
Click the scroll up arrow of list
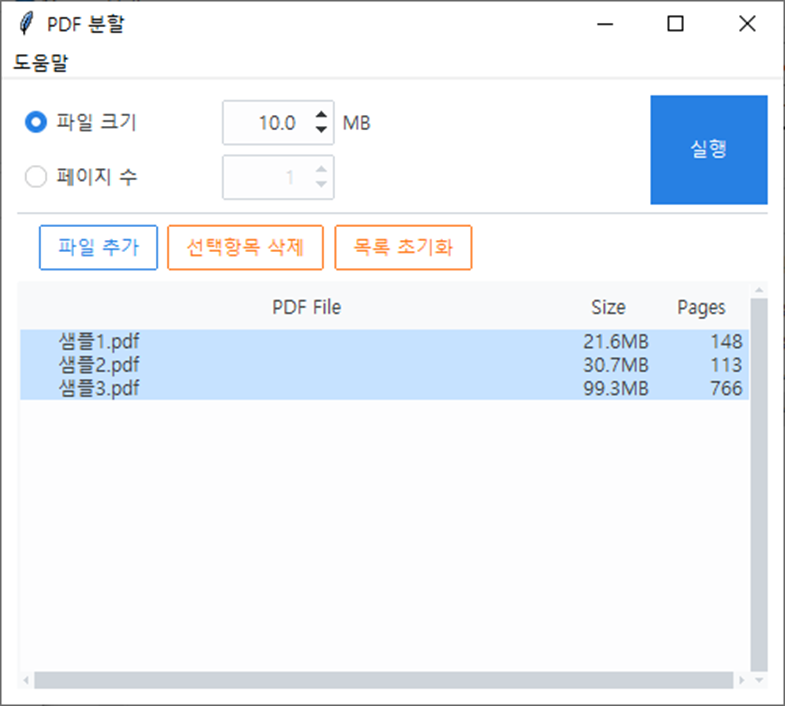[759, 290]
